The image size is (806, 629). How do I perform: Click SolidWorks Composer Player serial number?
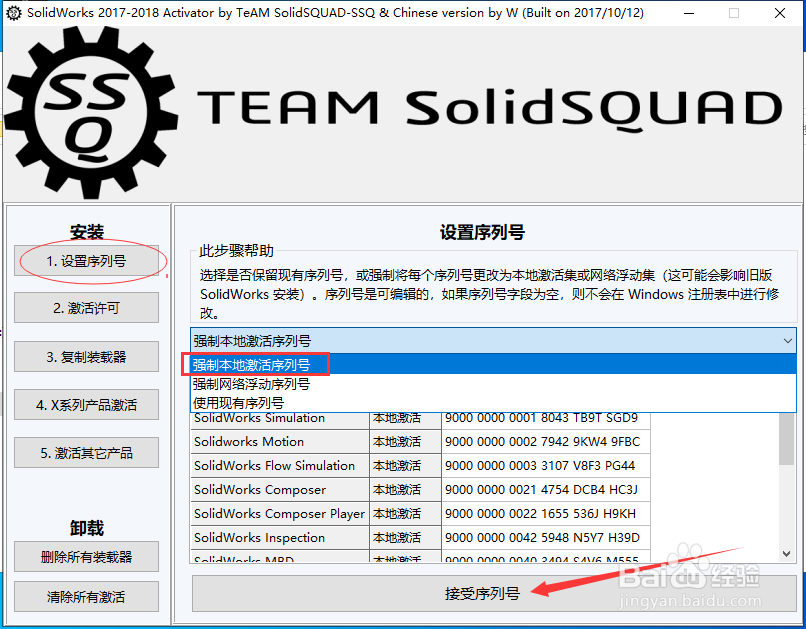click(546, 513)
